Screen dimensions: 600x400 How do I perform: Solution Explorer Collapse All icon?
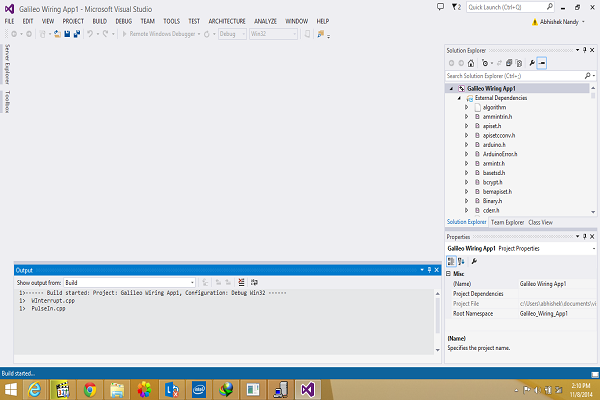pyautogui.click(x=509, y=63)
